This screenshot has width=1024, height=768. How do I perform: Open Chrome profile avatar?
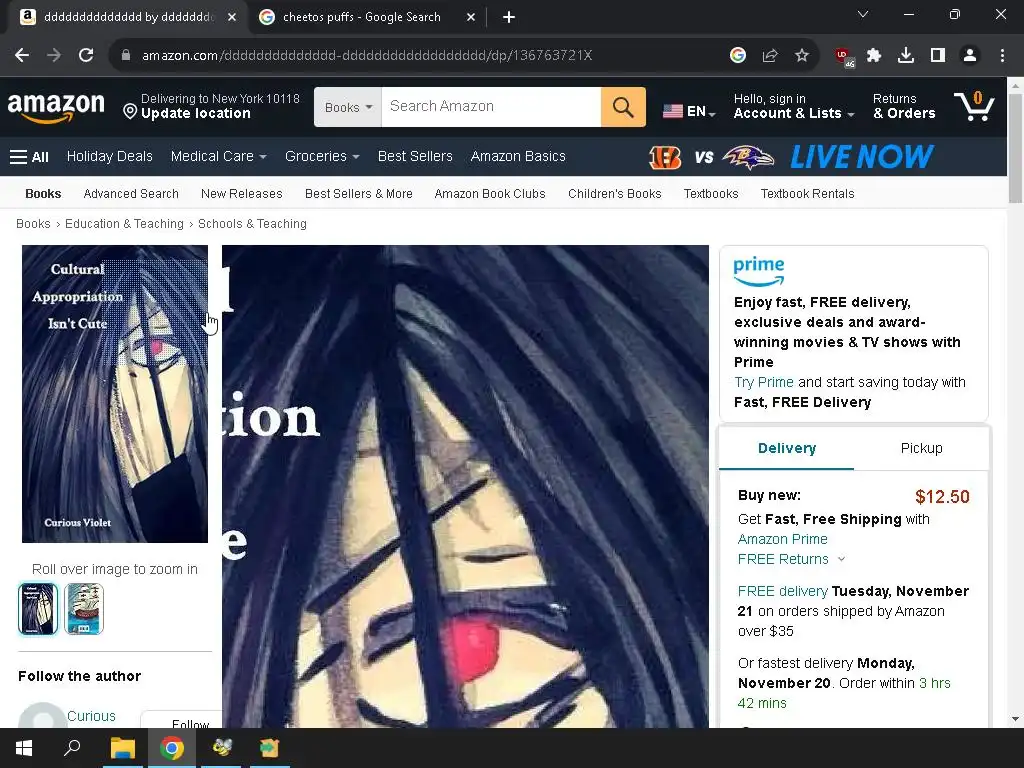[970, 56]
